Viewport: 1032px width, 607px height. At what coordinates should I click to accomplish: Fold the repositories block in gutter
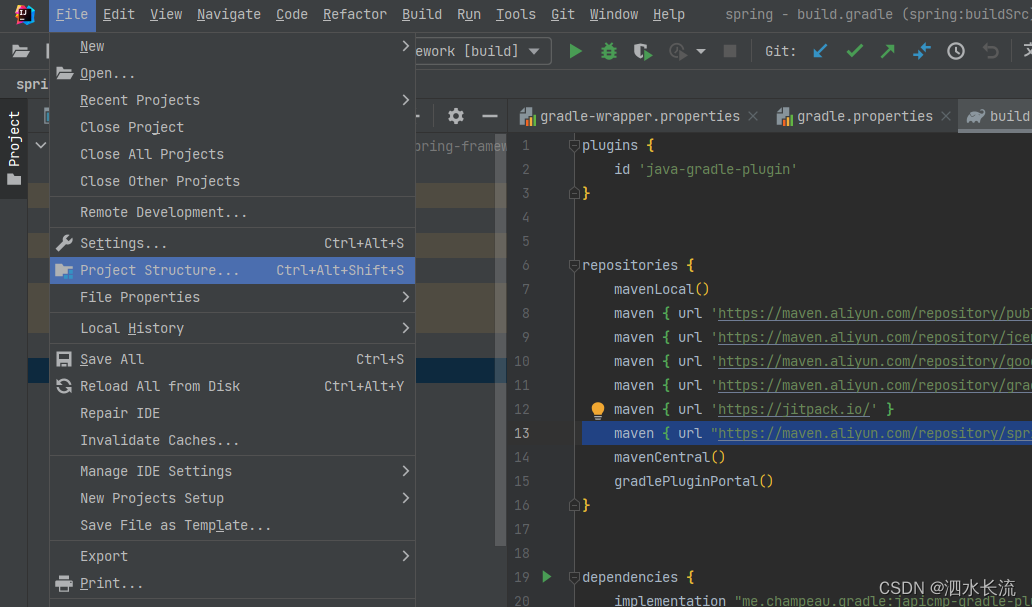point(573,265)
